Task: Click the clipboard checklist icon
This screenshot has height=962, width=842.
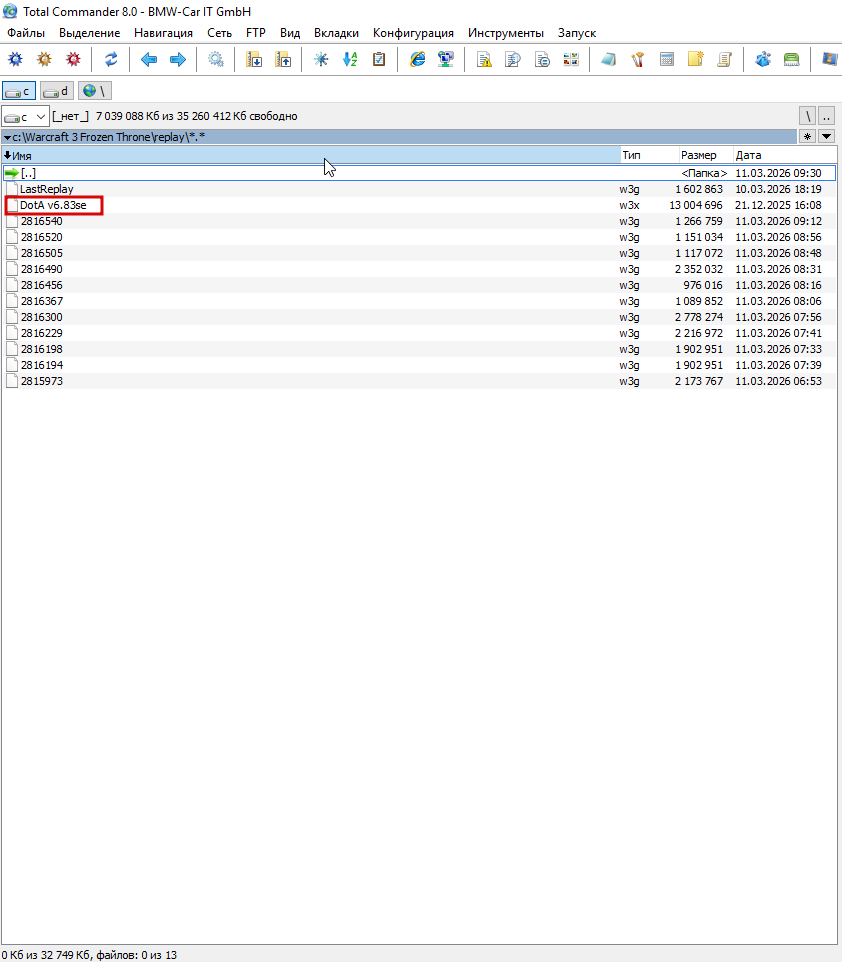Action: click(x=379, y=60)
